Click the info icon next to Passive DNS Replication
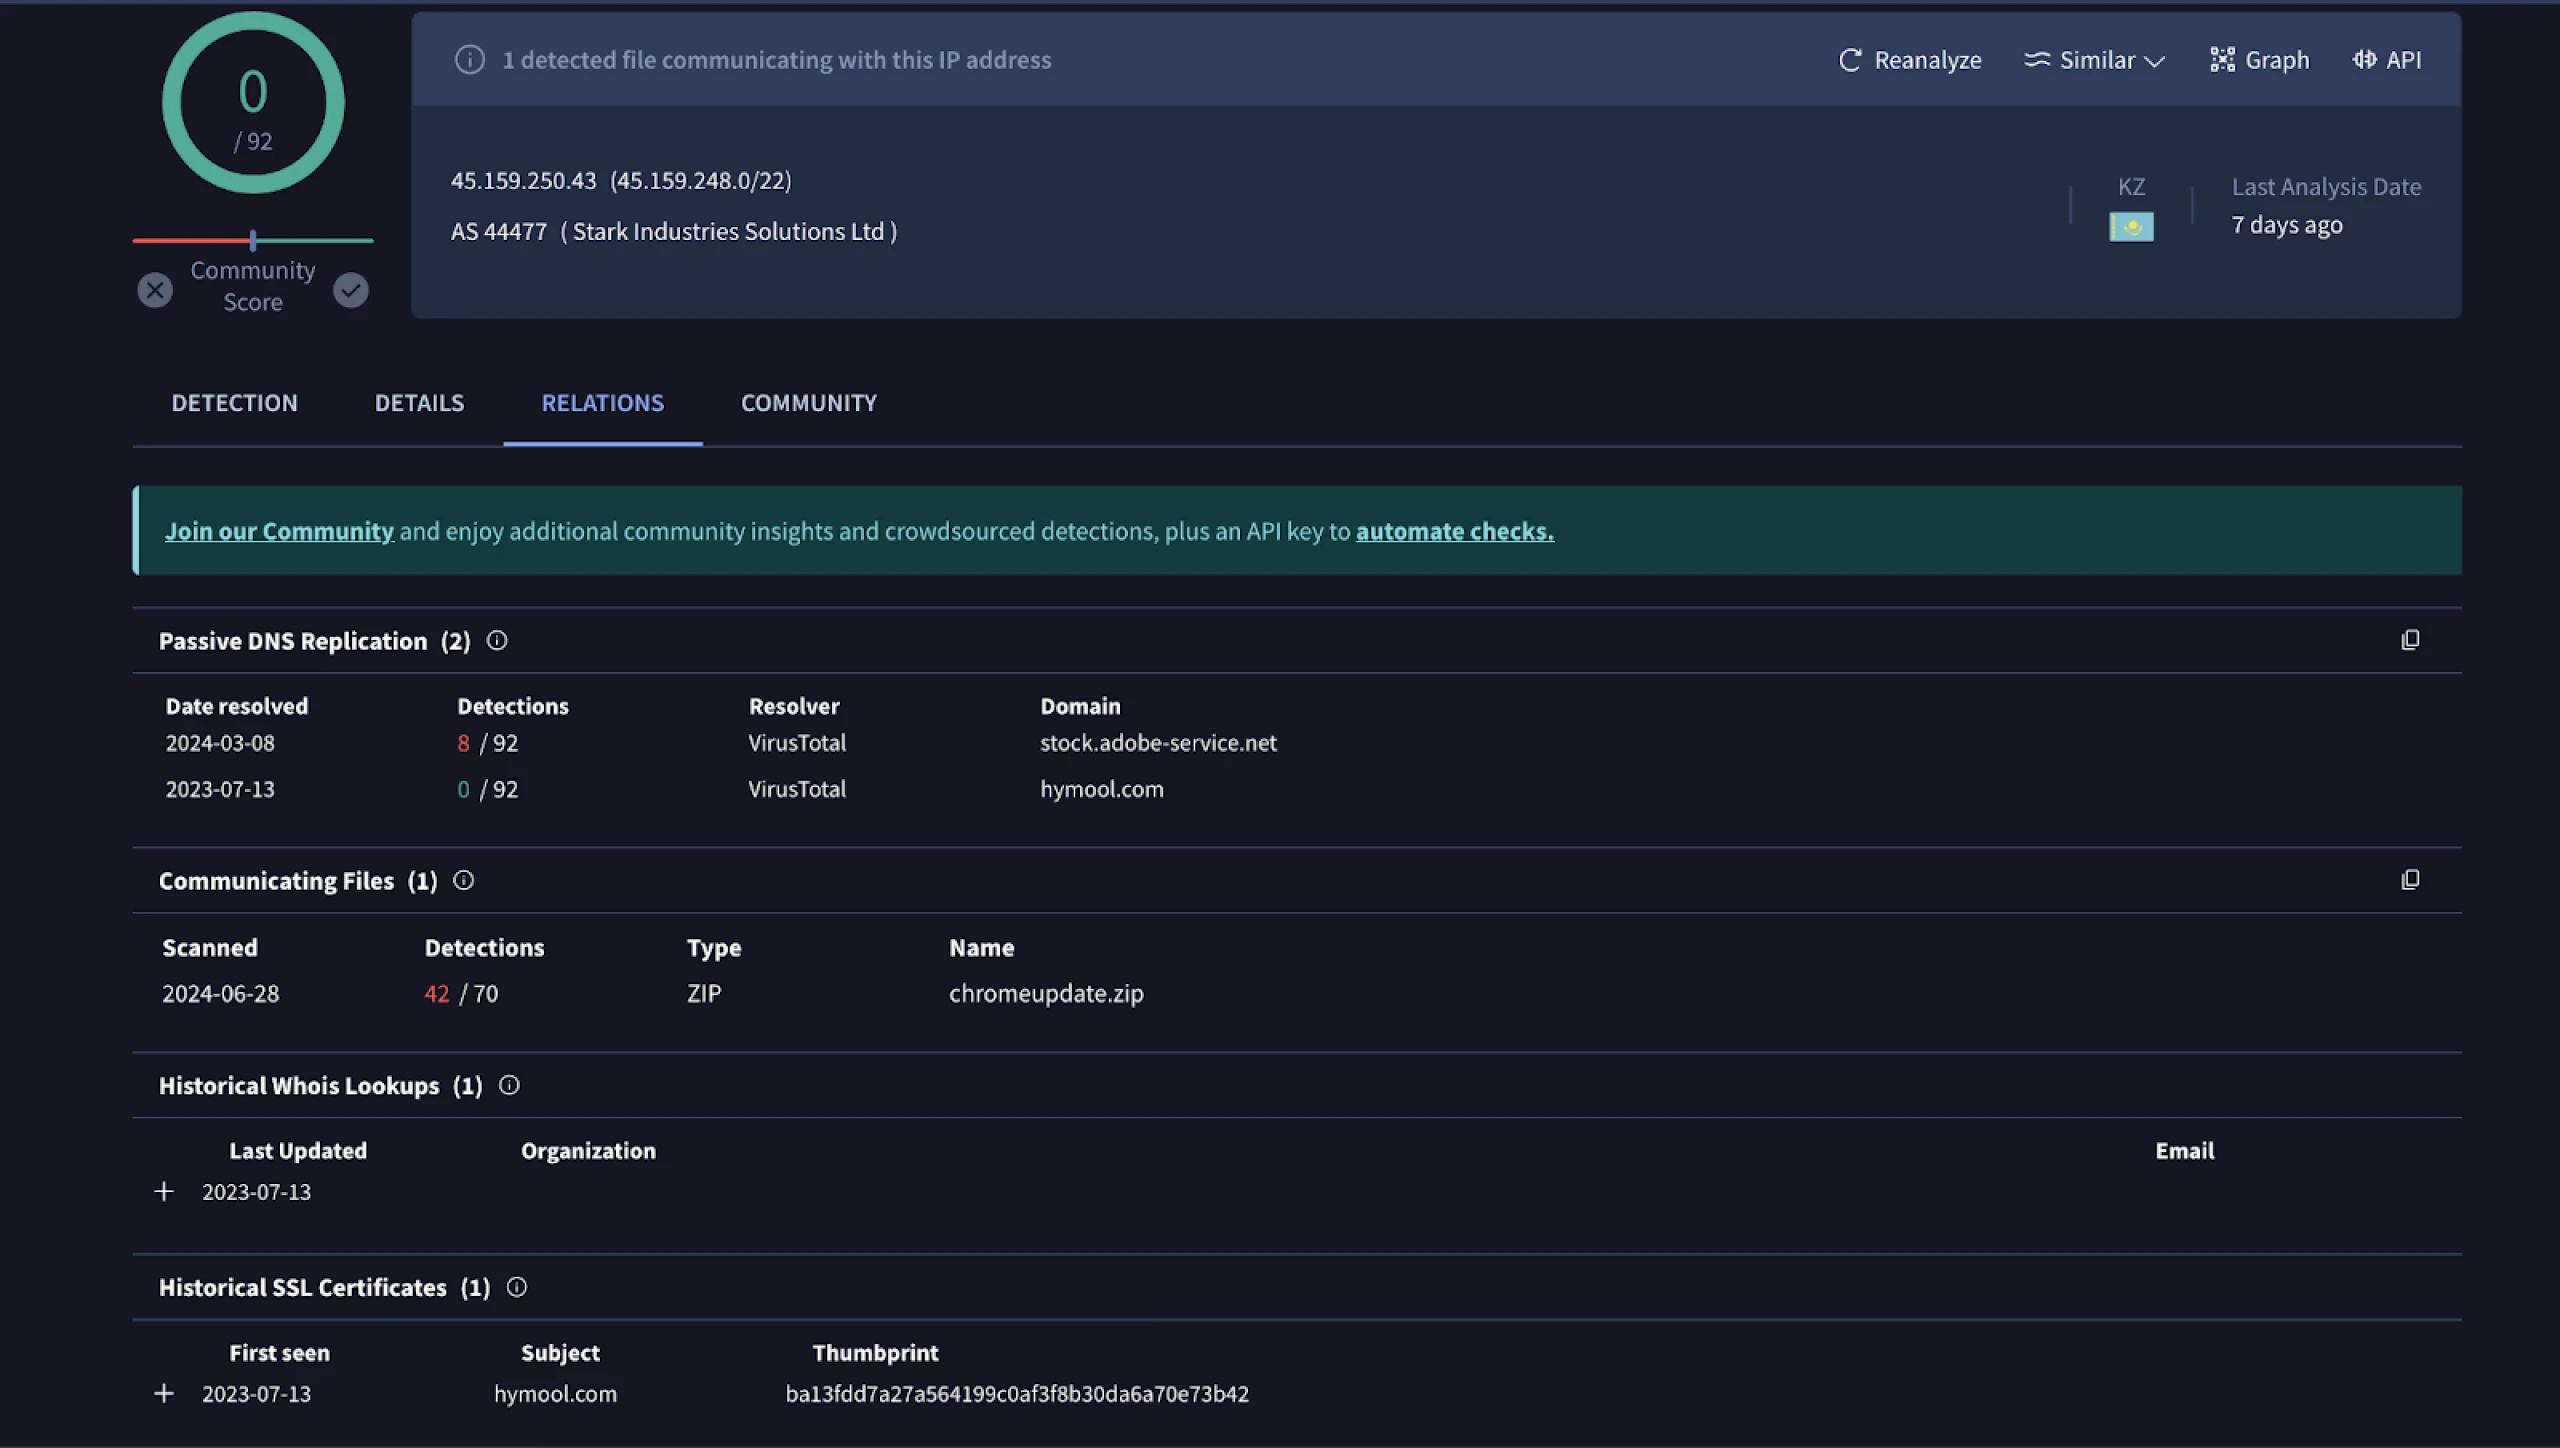The image size is (2560, 1448). 496,640
